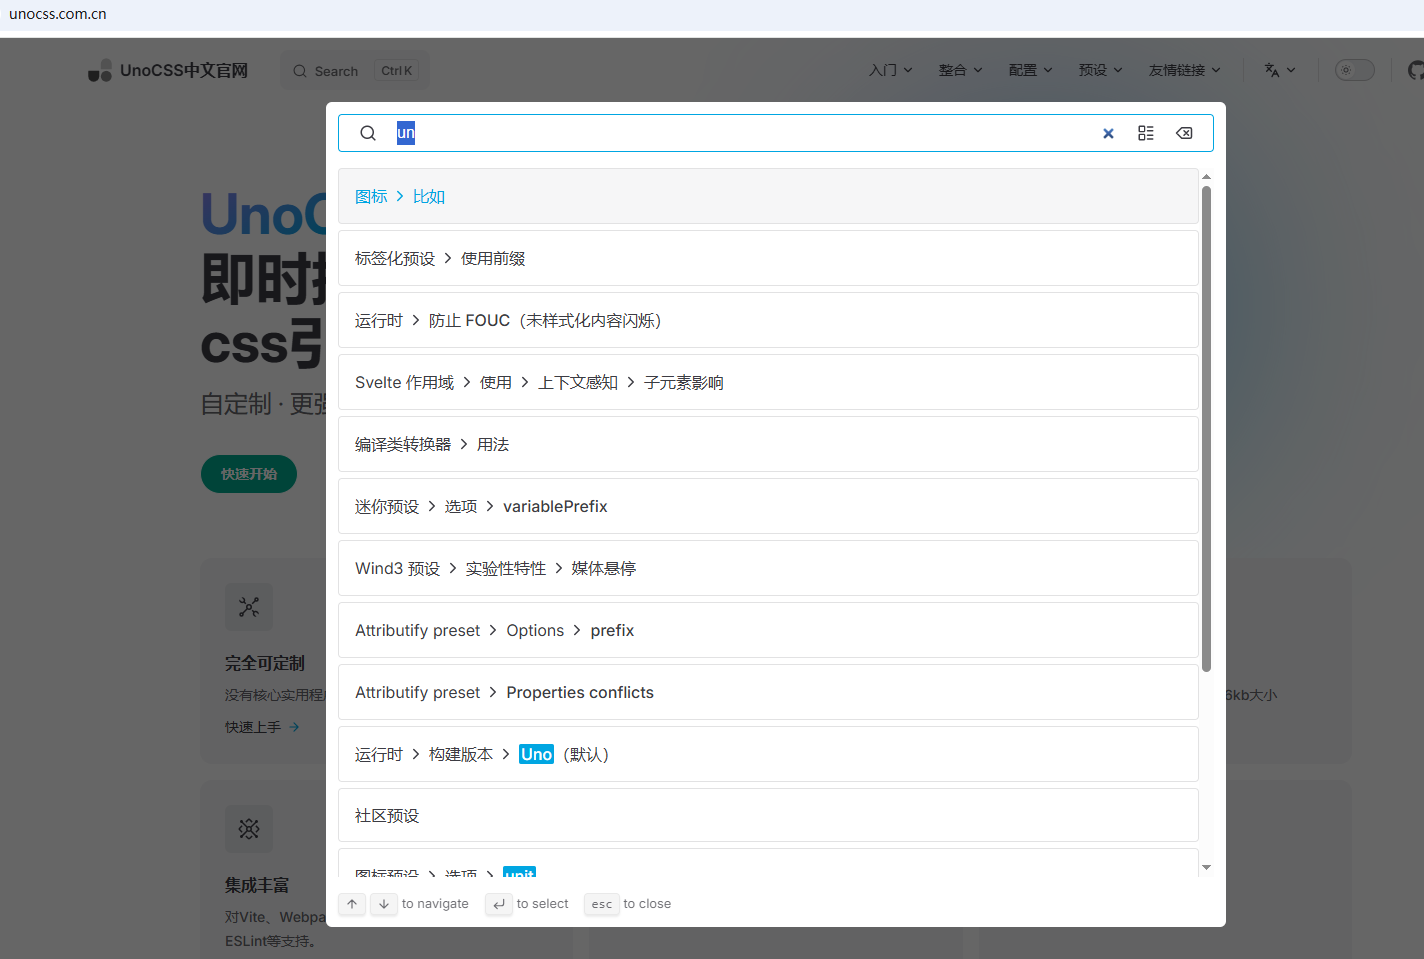Open the 预设 menu
This screenshot has width=1424, height=959.
[1101, 70]
